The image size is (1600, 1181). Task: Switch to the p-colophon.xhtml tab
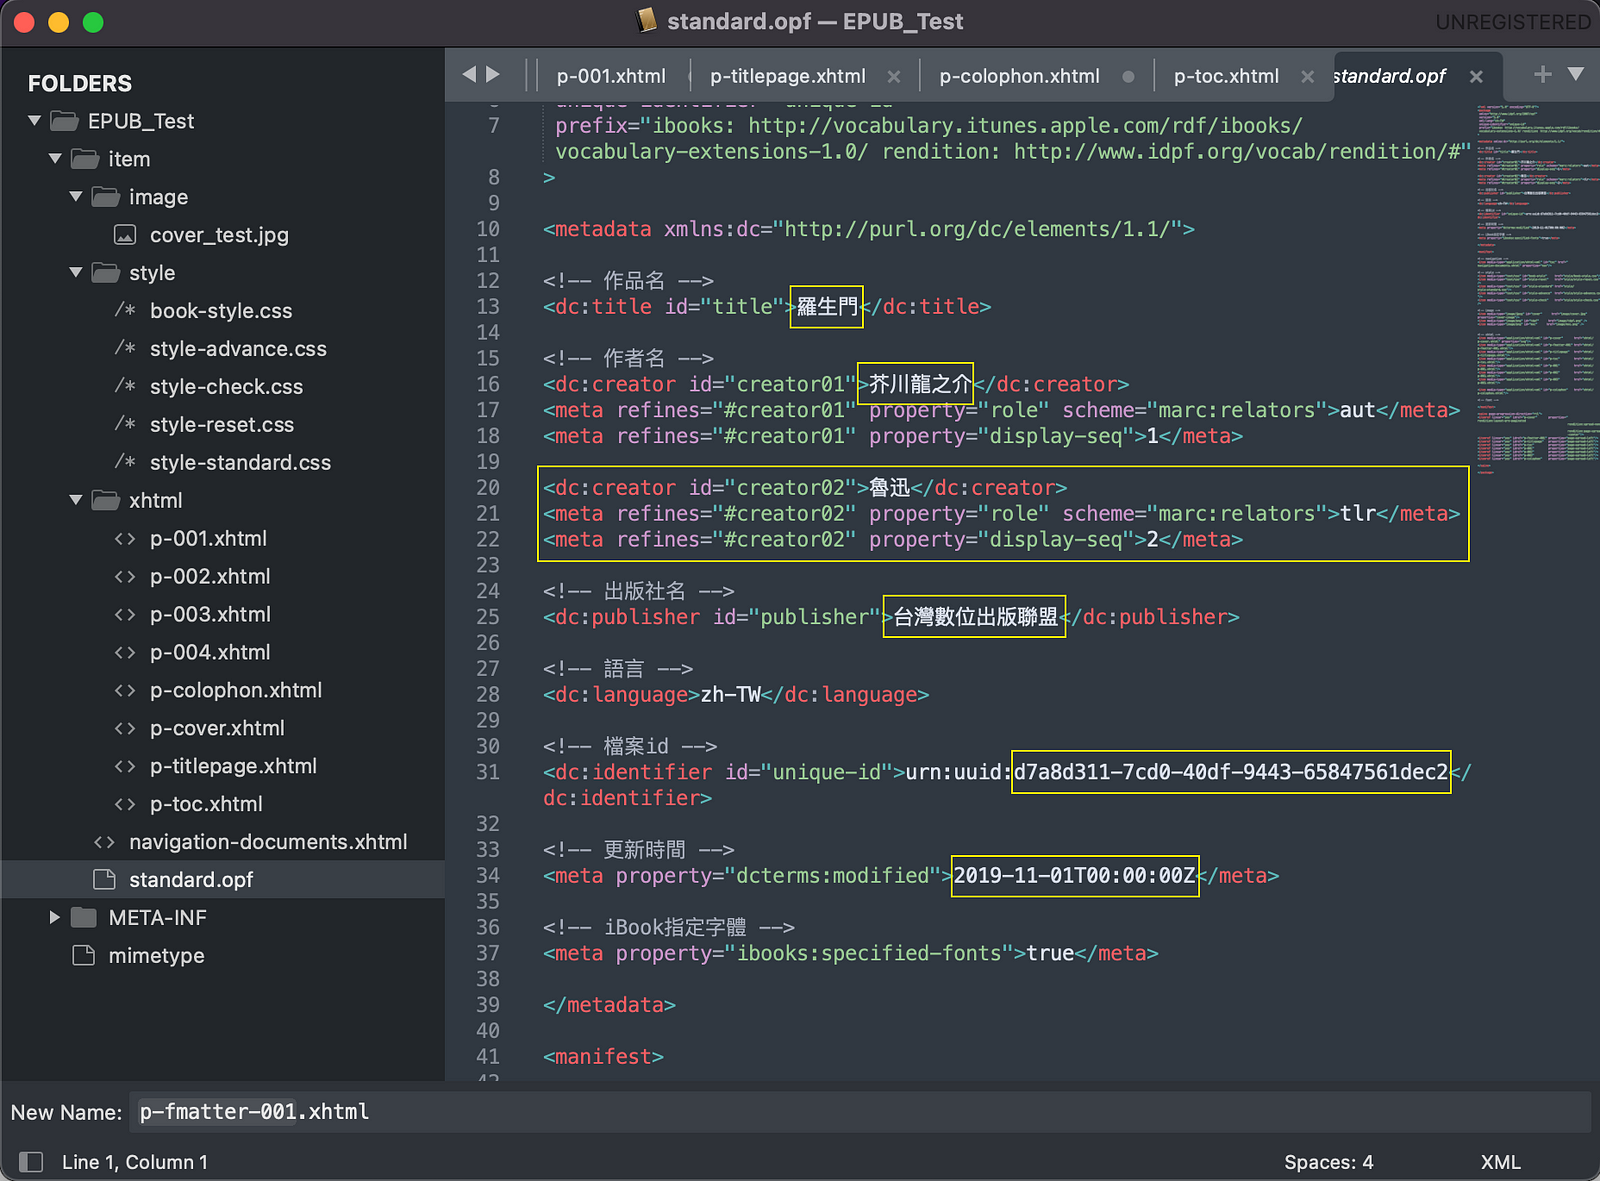pos(1019,76)
